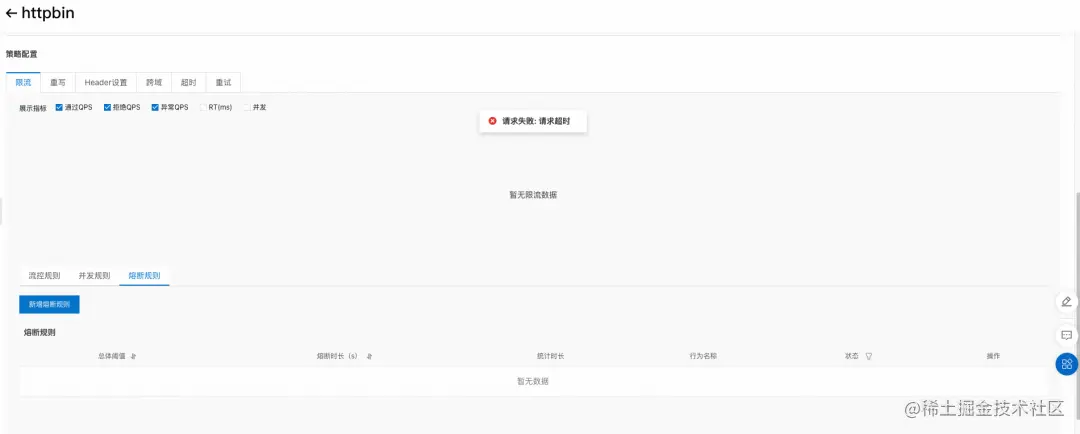
Task: Switch to the 重写 policy tab
Action: pyautogui.click(x=58, y=82)
